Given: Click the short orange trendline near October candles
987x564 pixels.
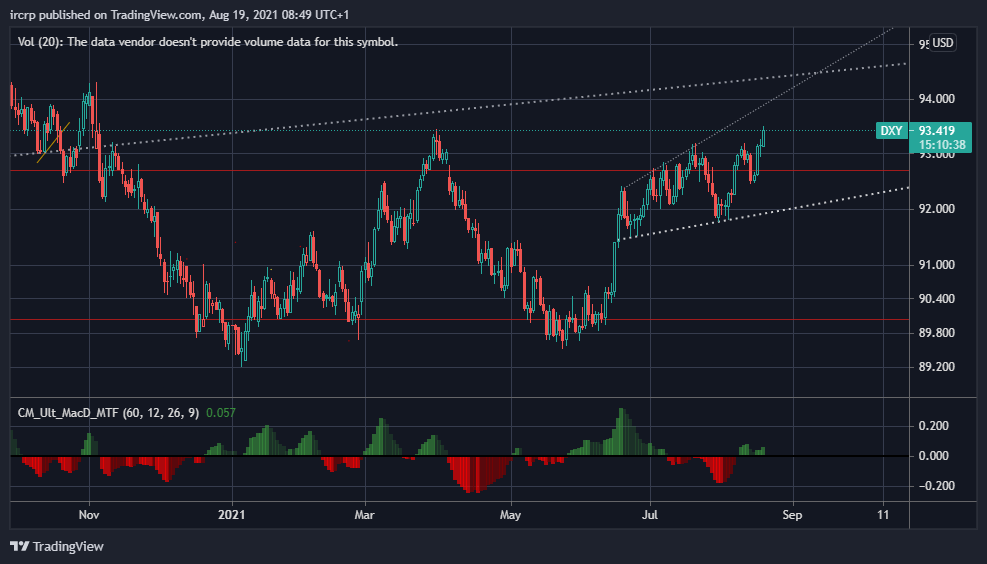Looking at the screenshot, I should tap(53, 142).
